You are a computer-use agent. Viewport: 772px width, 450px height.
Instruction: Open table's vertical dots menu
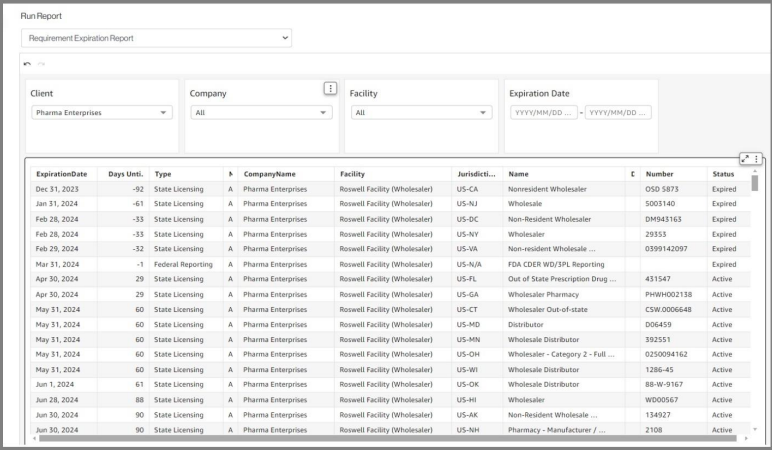pos(756,159)
